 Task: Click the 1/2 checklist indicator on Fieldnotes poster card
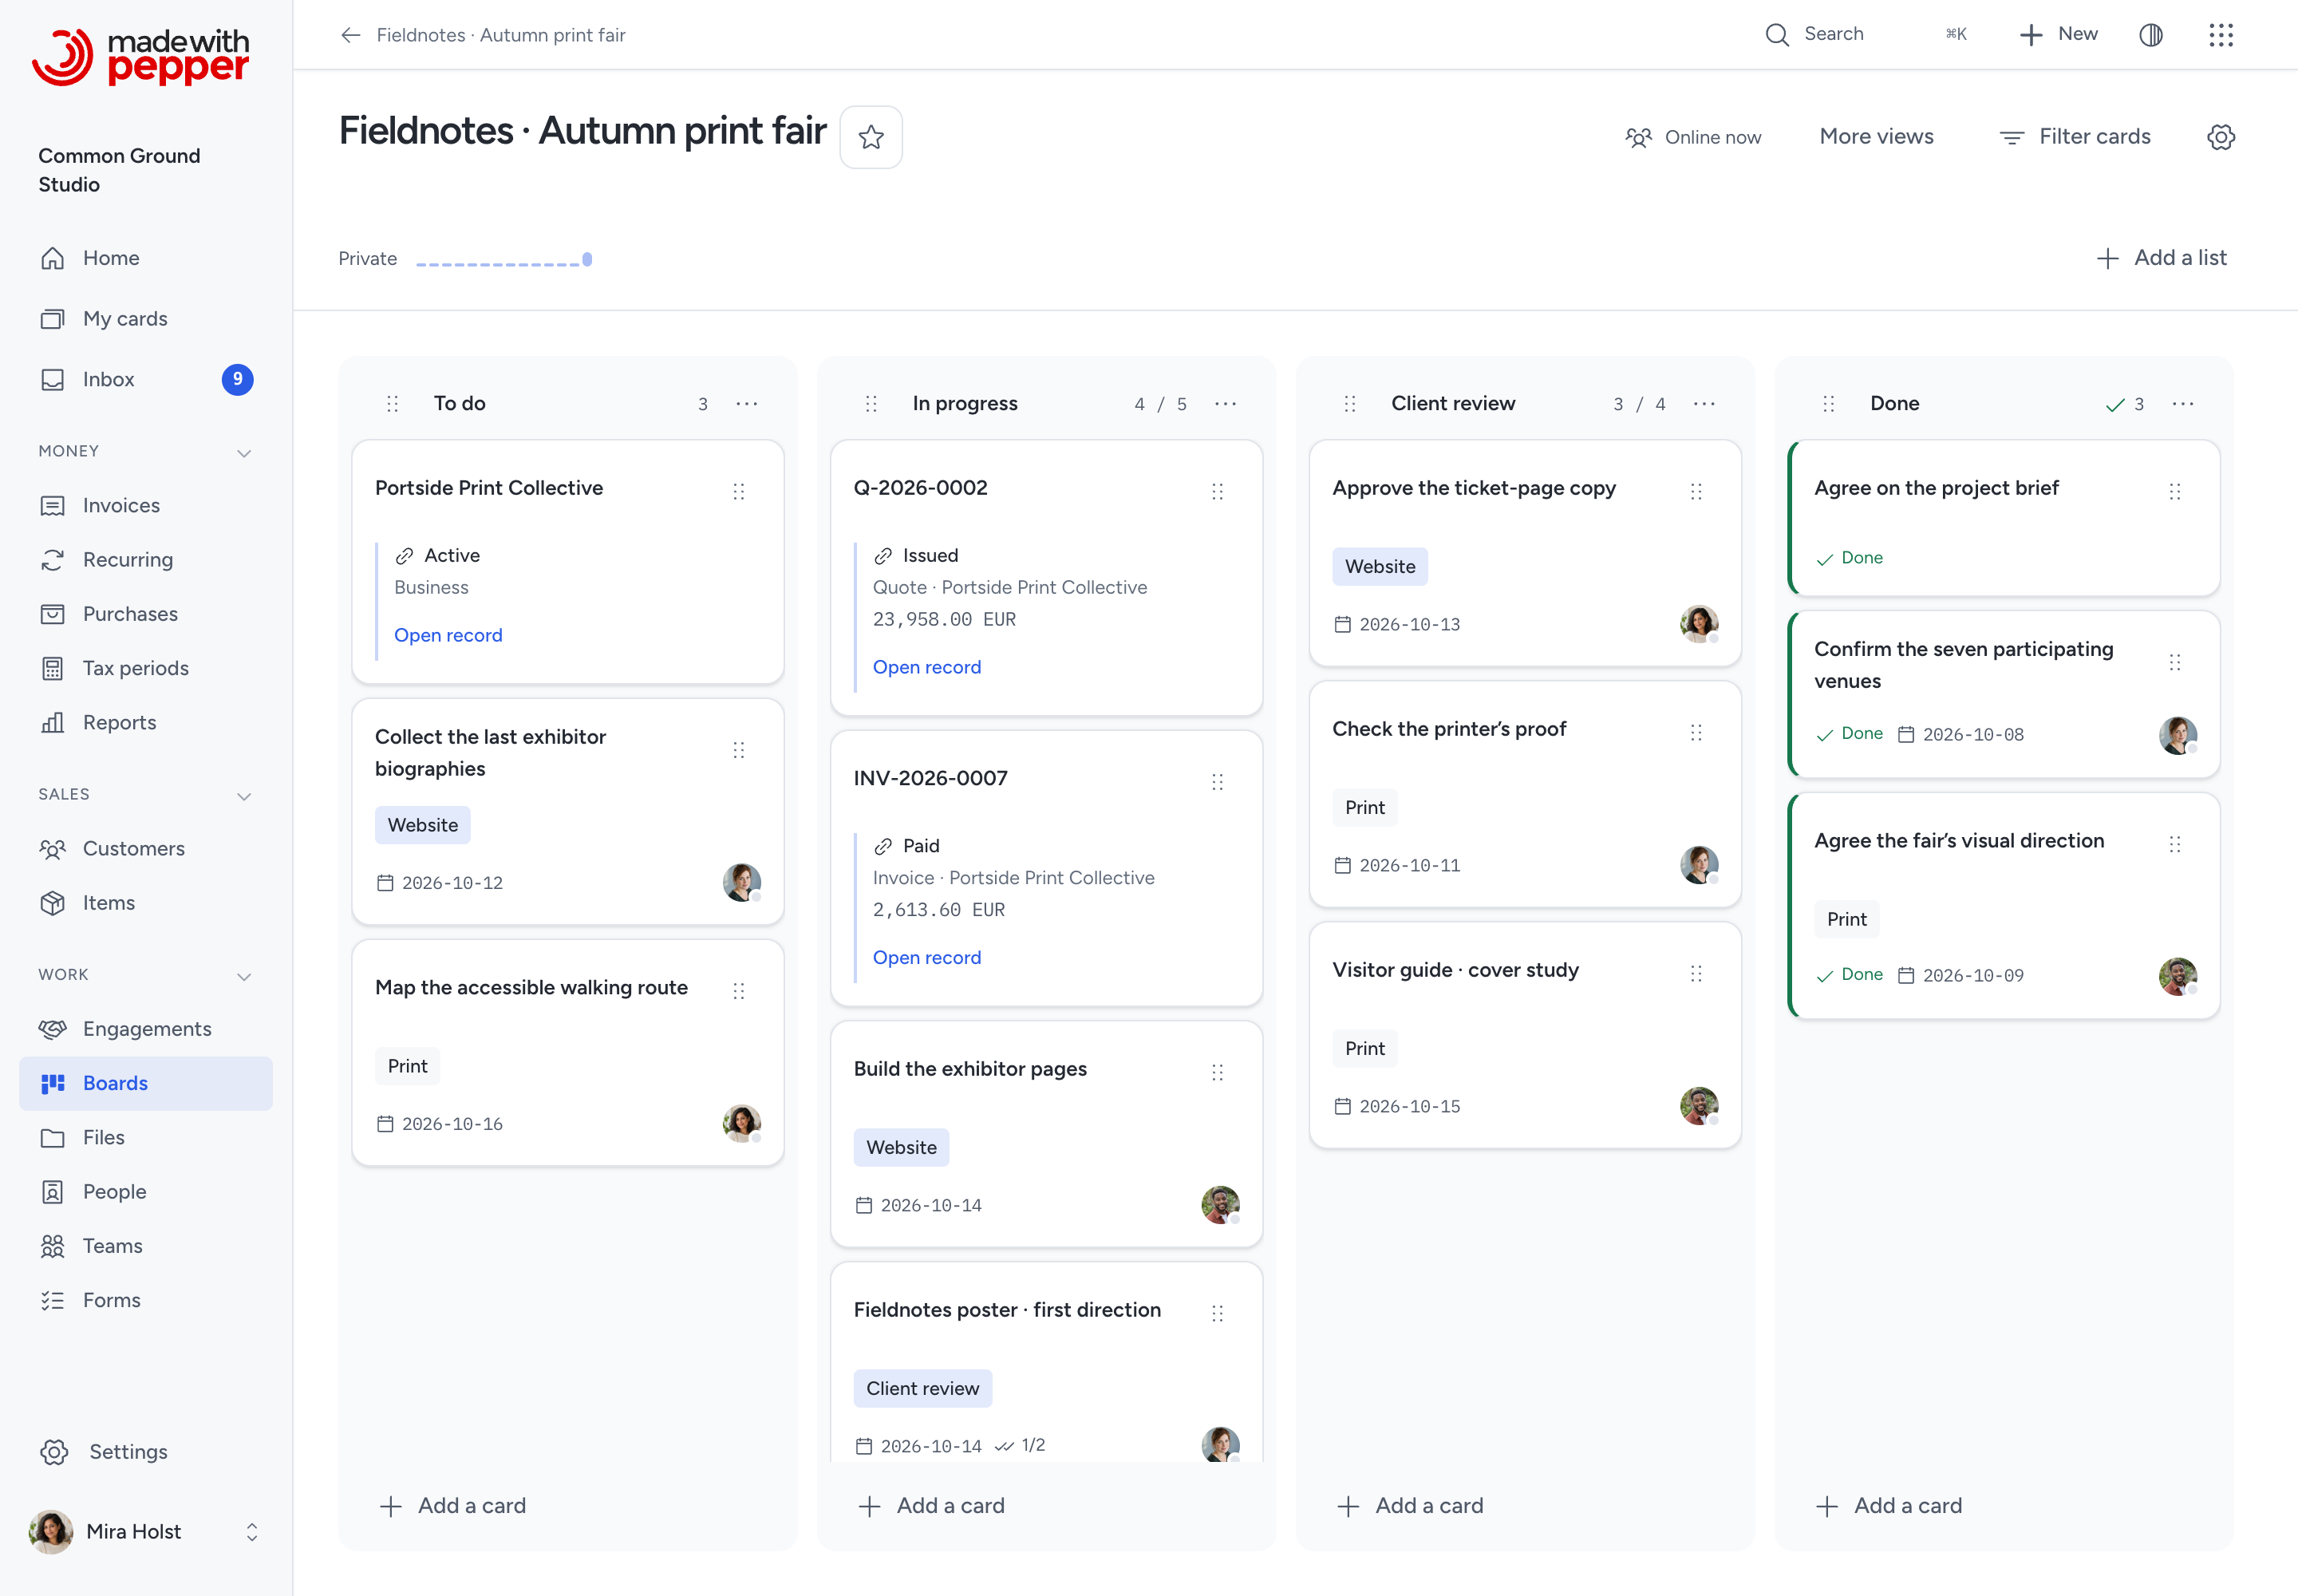(x=1020, y=1445)
